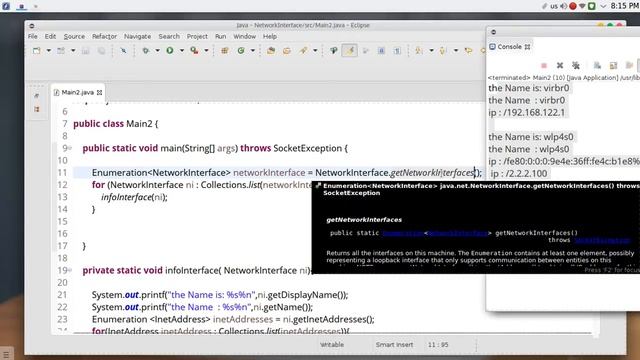Expand the Debug configurations dropdown arrow

point(157,51)
